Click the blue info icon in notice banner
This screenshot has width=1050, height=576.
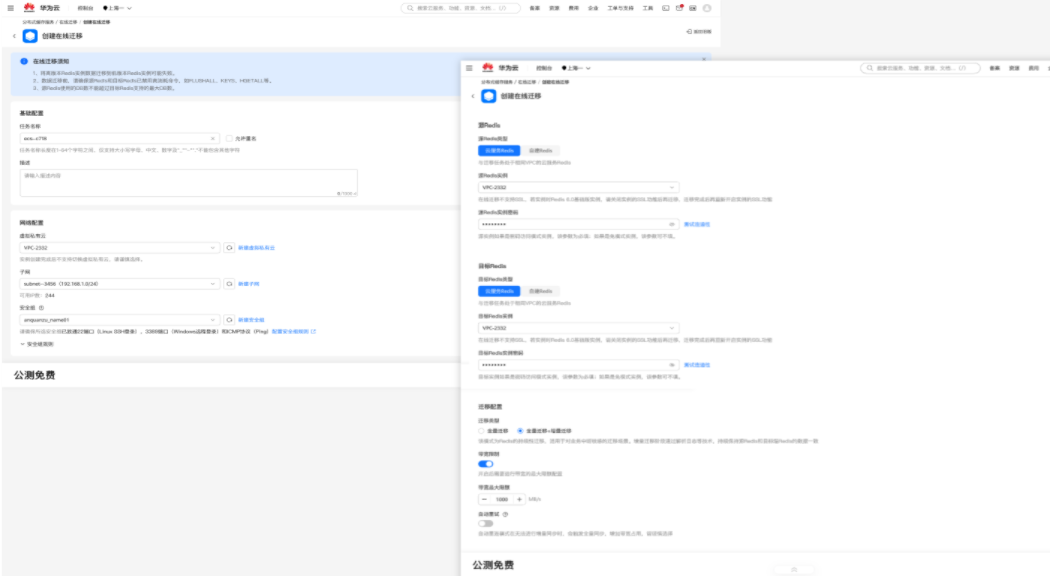(24, 61)
